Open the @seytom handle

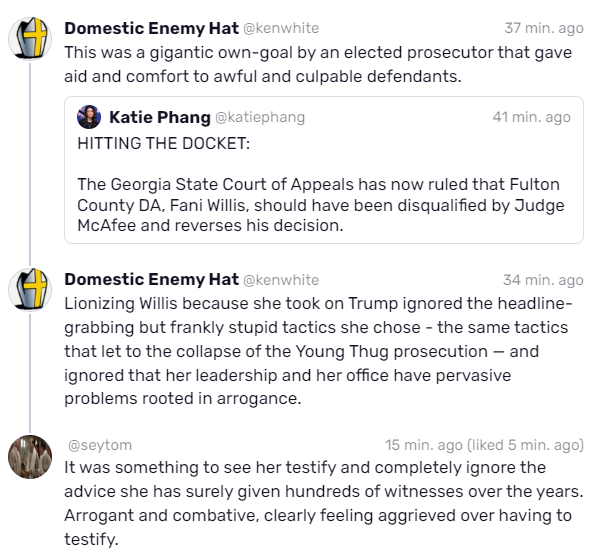coord(100,445)
